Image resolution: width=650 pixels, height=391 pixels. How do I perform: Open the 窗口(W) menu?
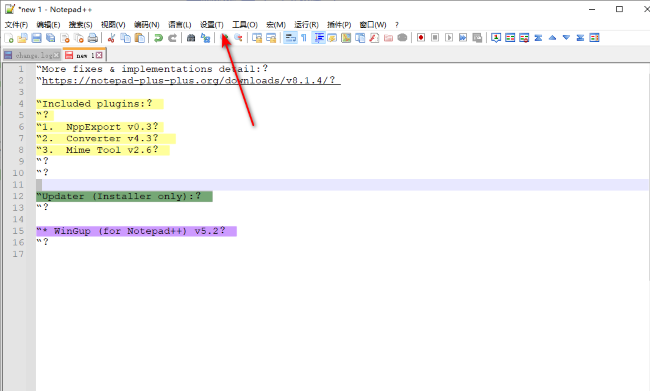pyautogui.click(x=373, y=25)
